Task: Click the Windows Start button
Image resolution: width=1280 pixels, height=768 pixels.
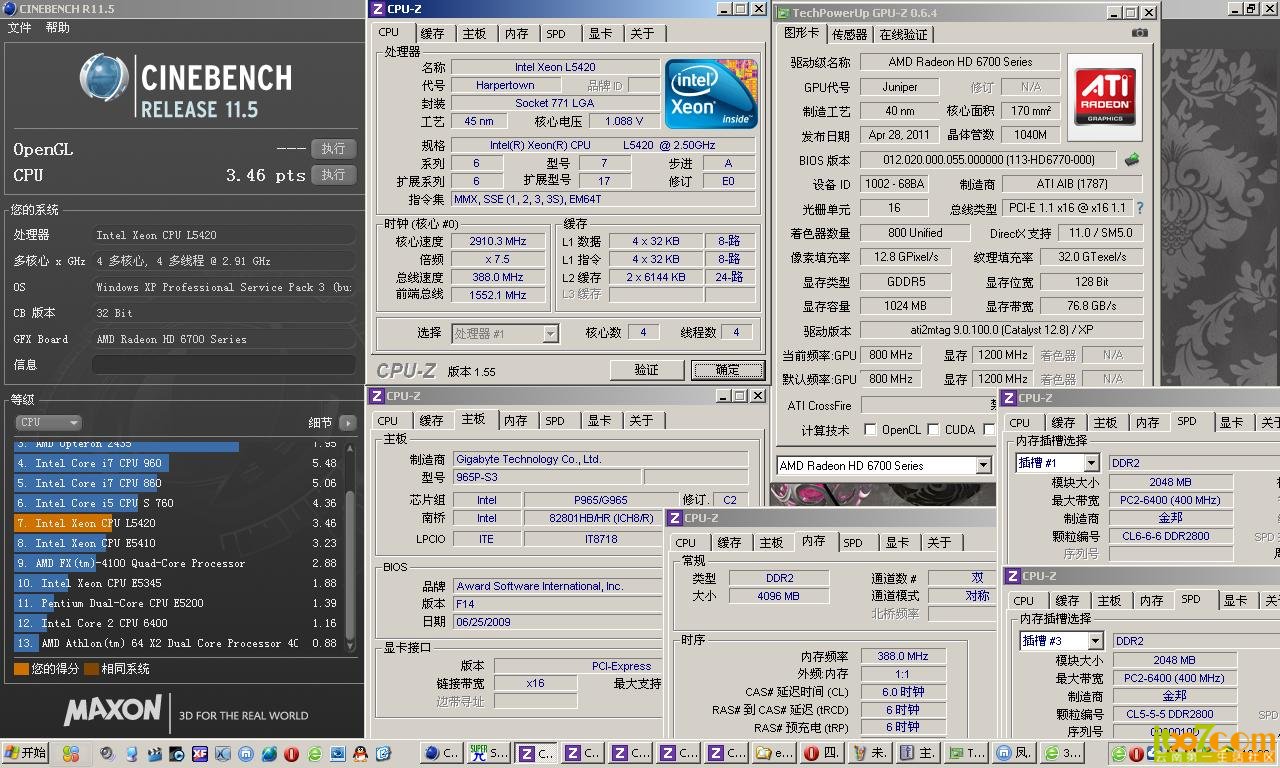Action: [26, 753]
